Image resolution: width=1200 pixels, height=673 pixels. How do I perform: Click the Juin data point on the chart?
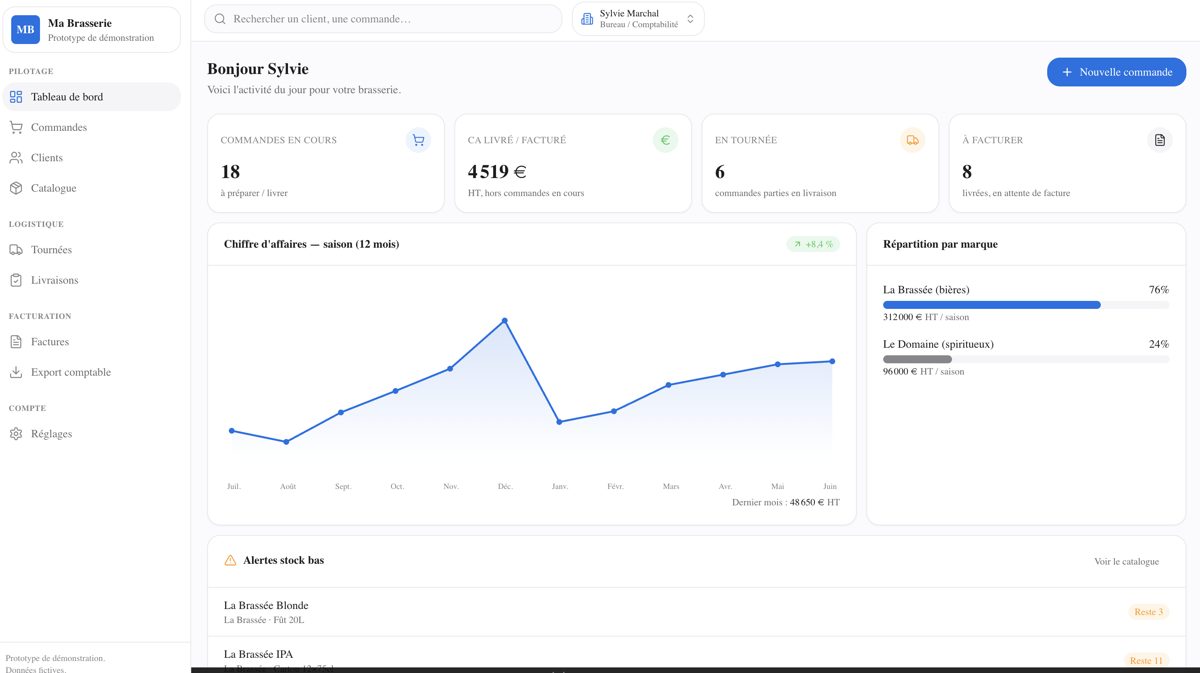tap(832, 361)
